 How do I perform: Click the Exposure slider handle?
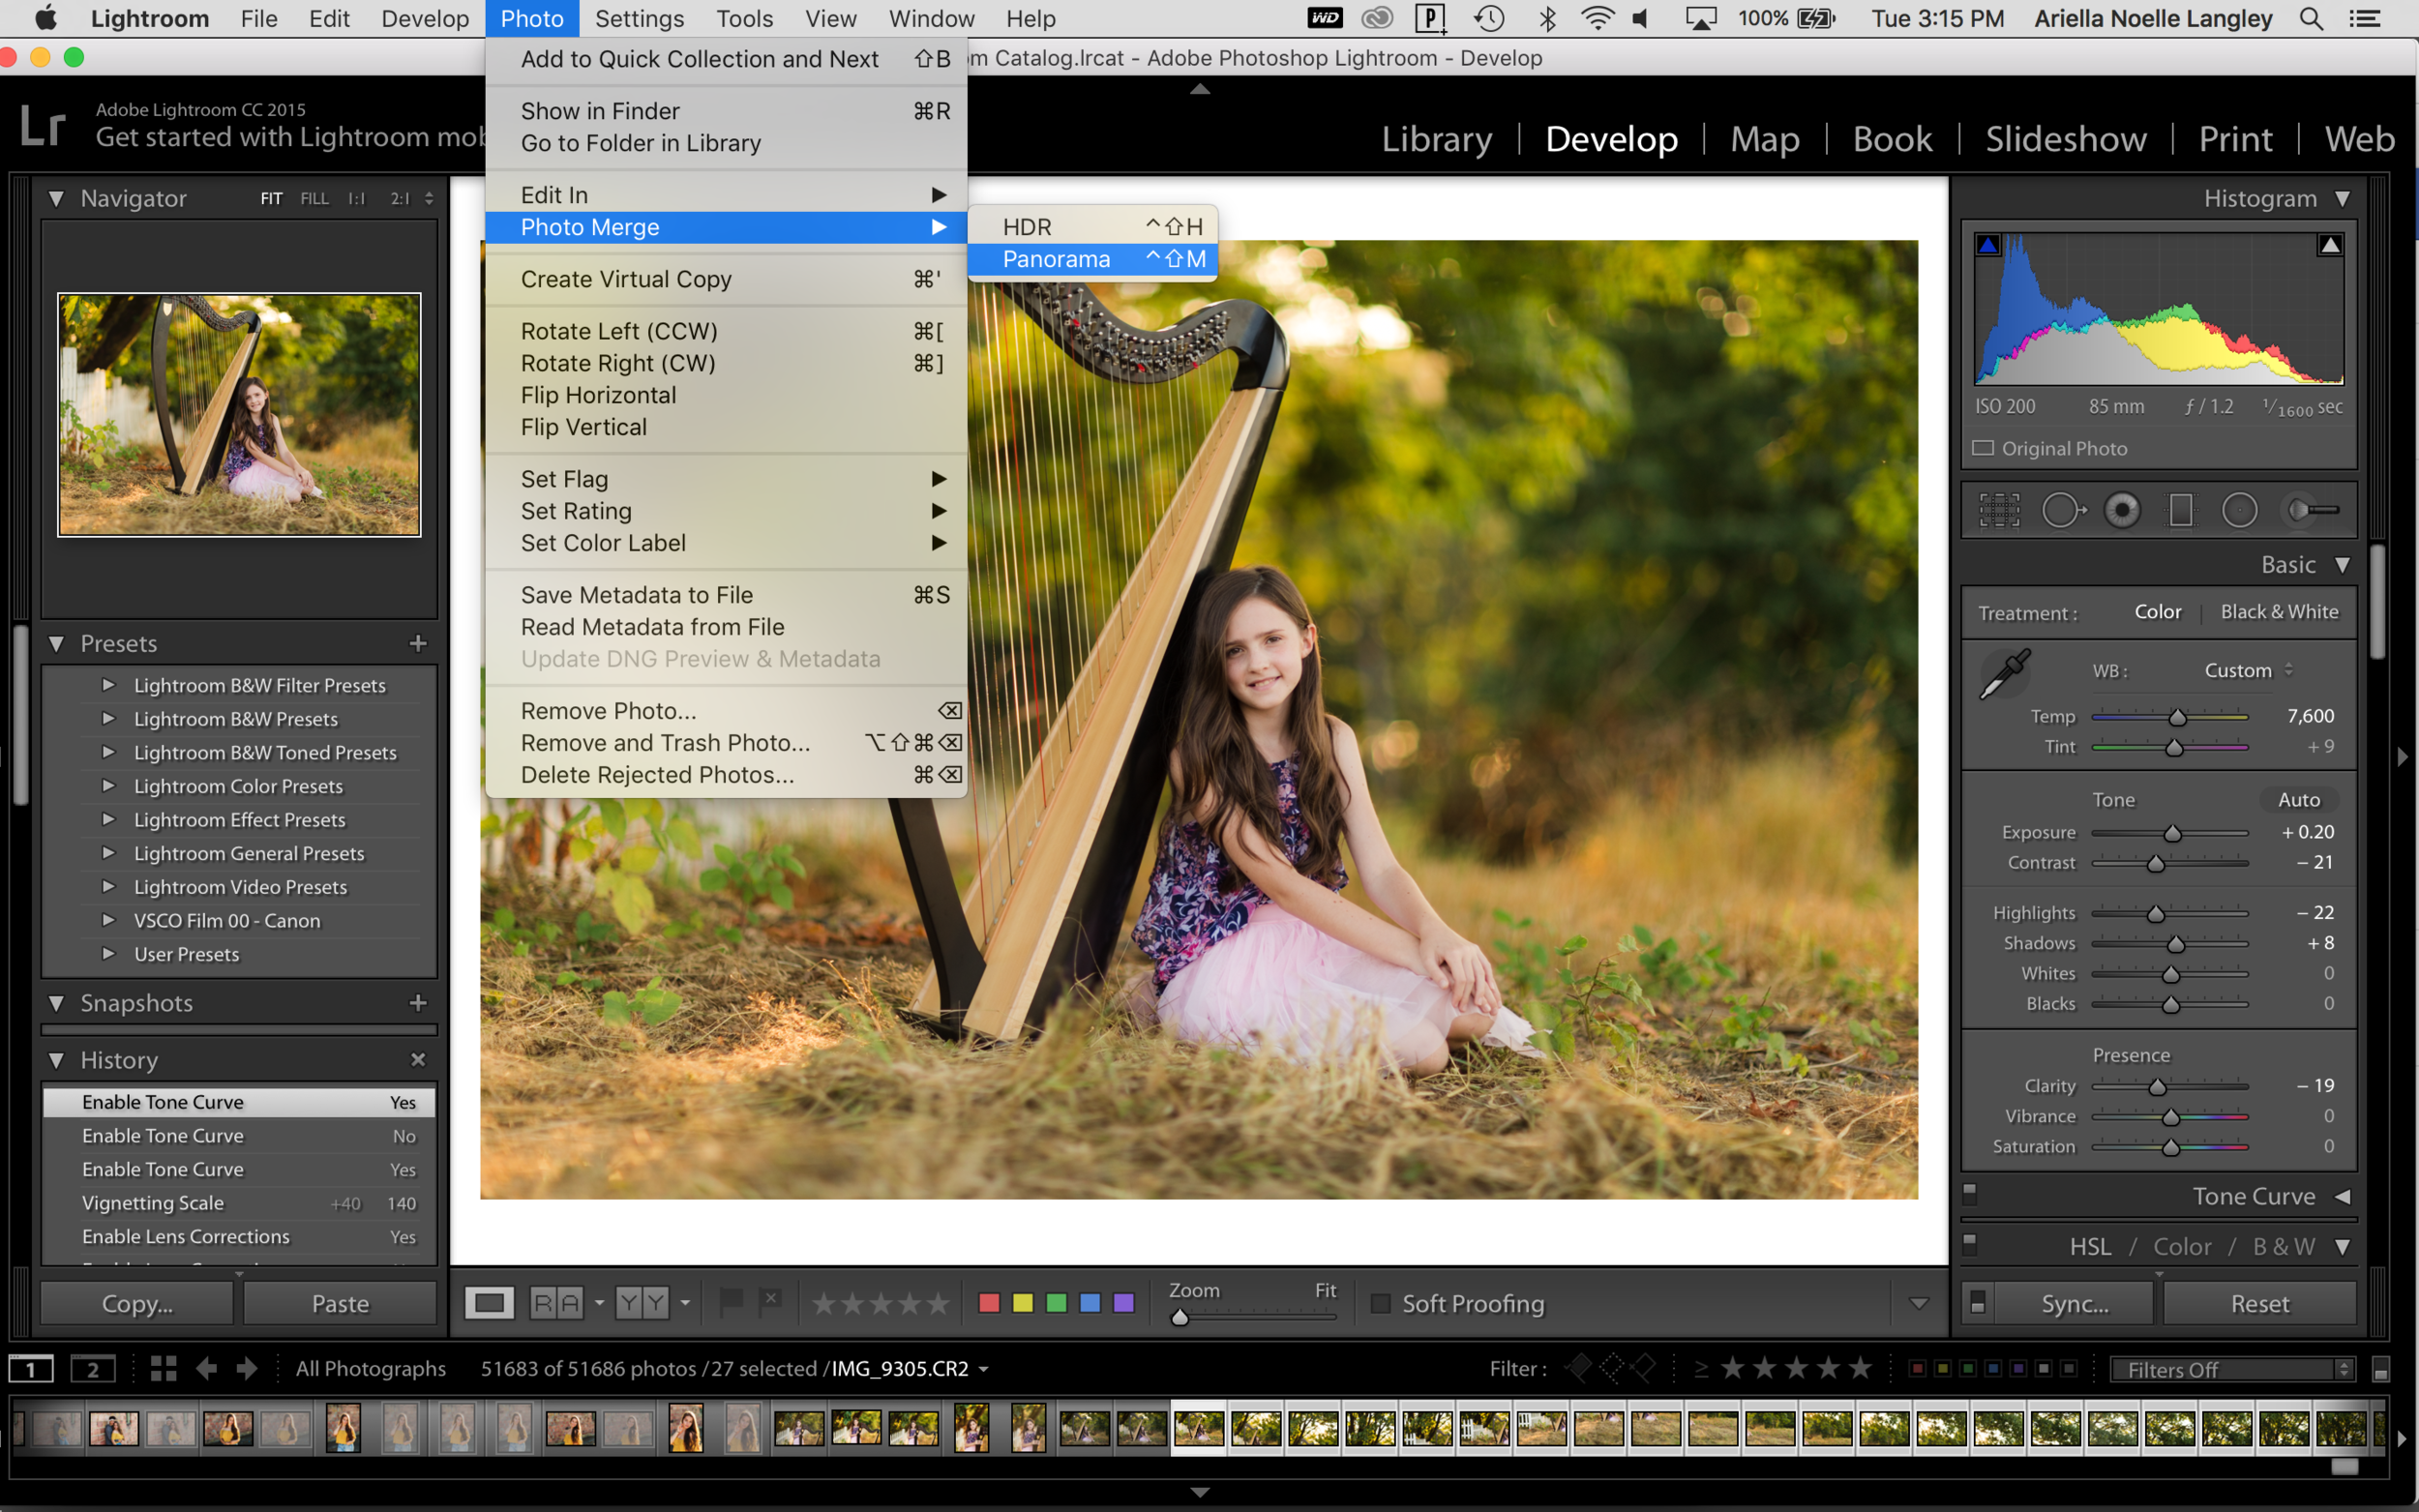point(2172,833)
